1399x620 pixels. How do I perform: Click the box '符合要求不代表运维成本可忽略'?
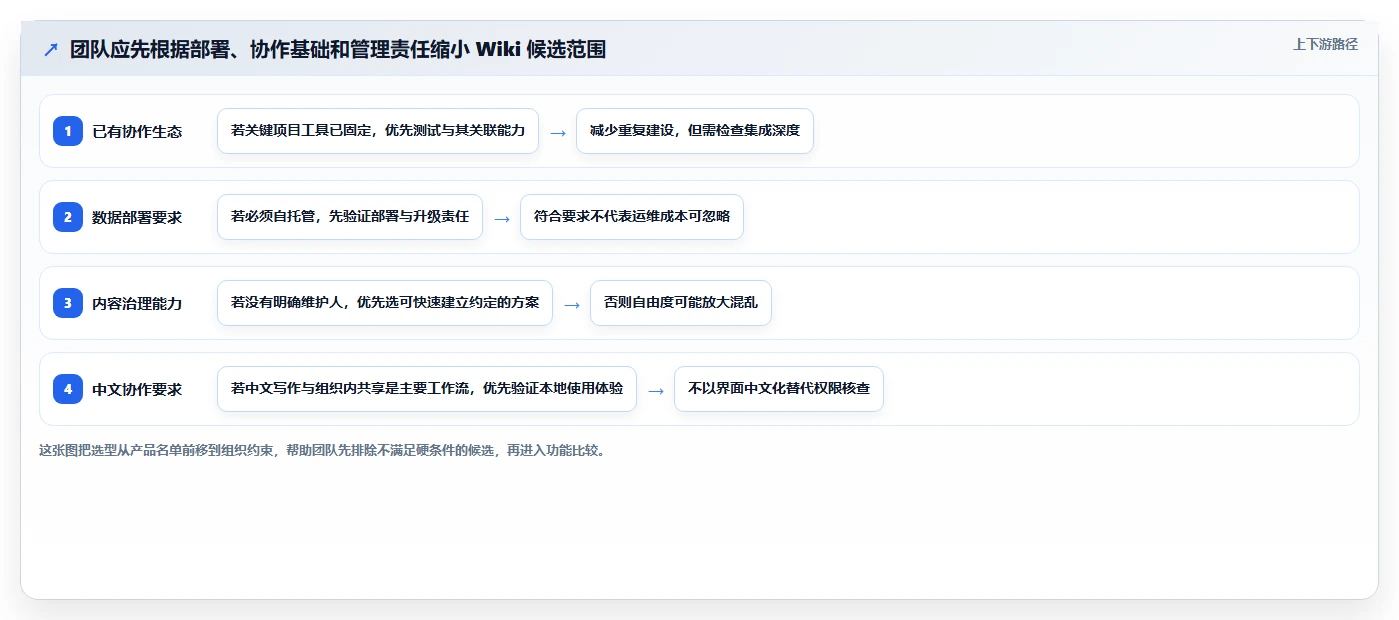[632, 217]
